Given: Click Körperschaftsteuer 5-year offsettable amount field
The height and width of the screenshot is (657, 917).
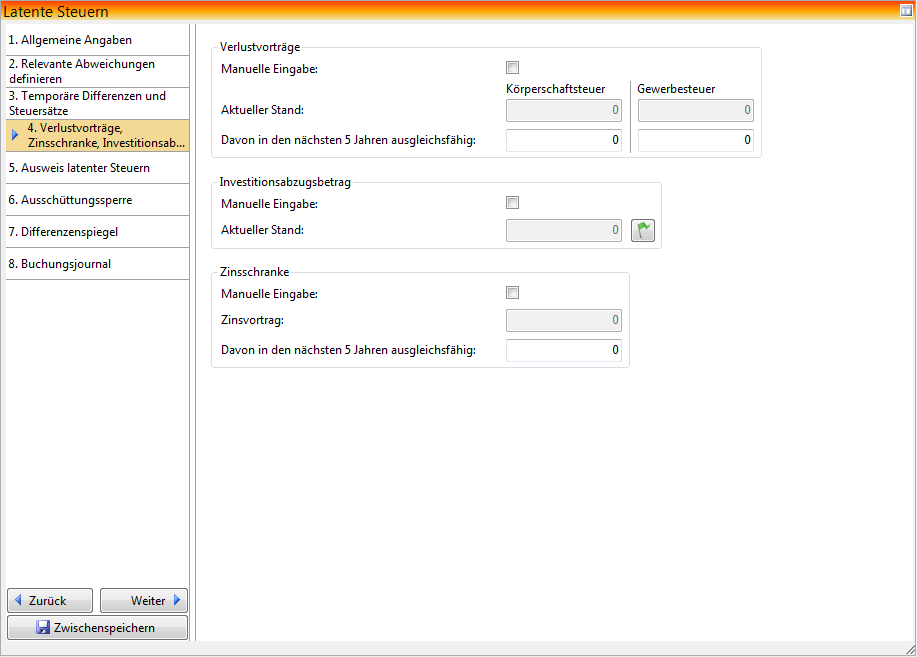Looking at the screenshot, I should pyautogui.click(x=564, y=141).
